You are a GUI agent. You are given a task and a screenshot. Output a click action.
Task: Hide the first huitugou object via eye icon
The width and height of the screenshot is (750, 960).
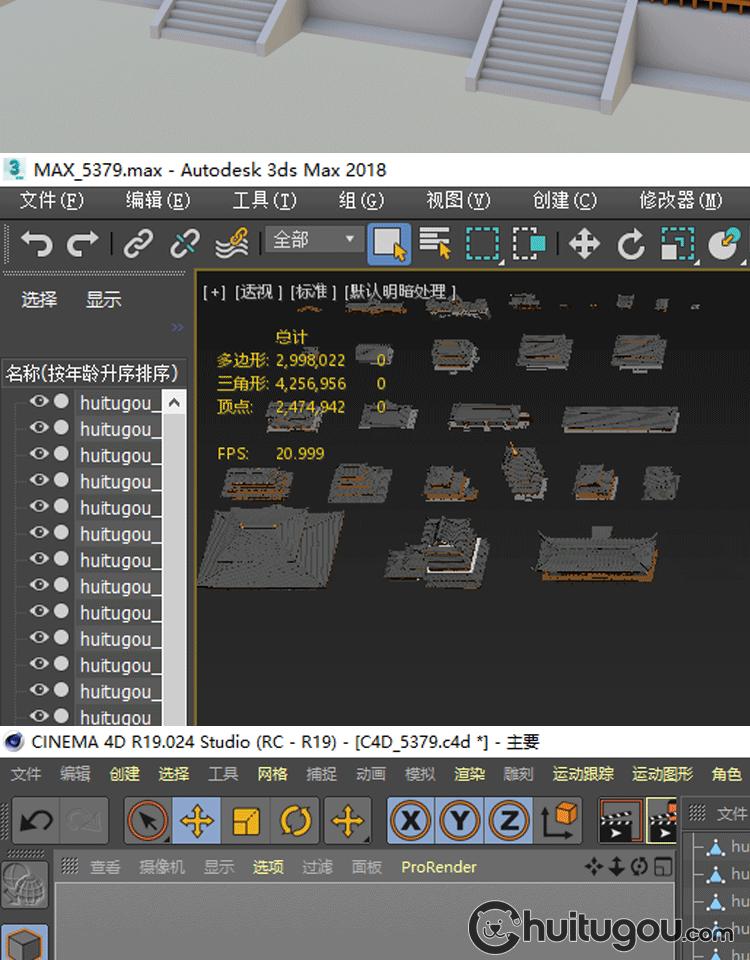click(x=39, y=402)
